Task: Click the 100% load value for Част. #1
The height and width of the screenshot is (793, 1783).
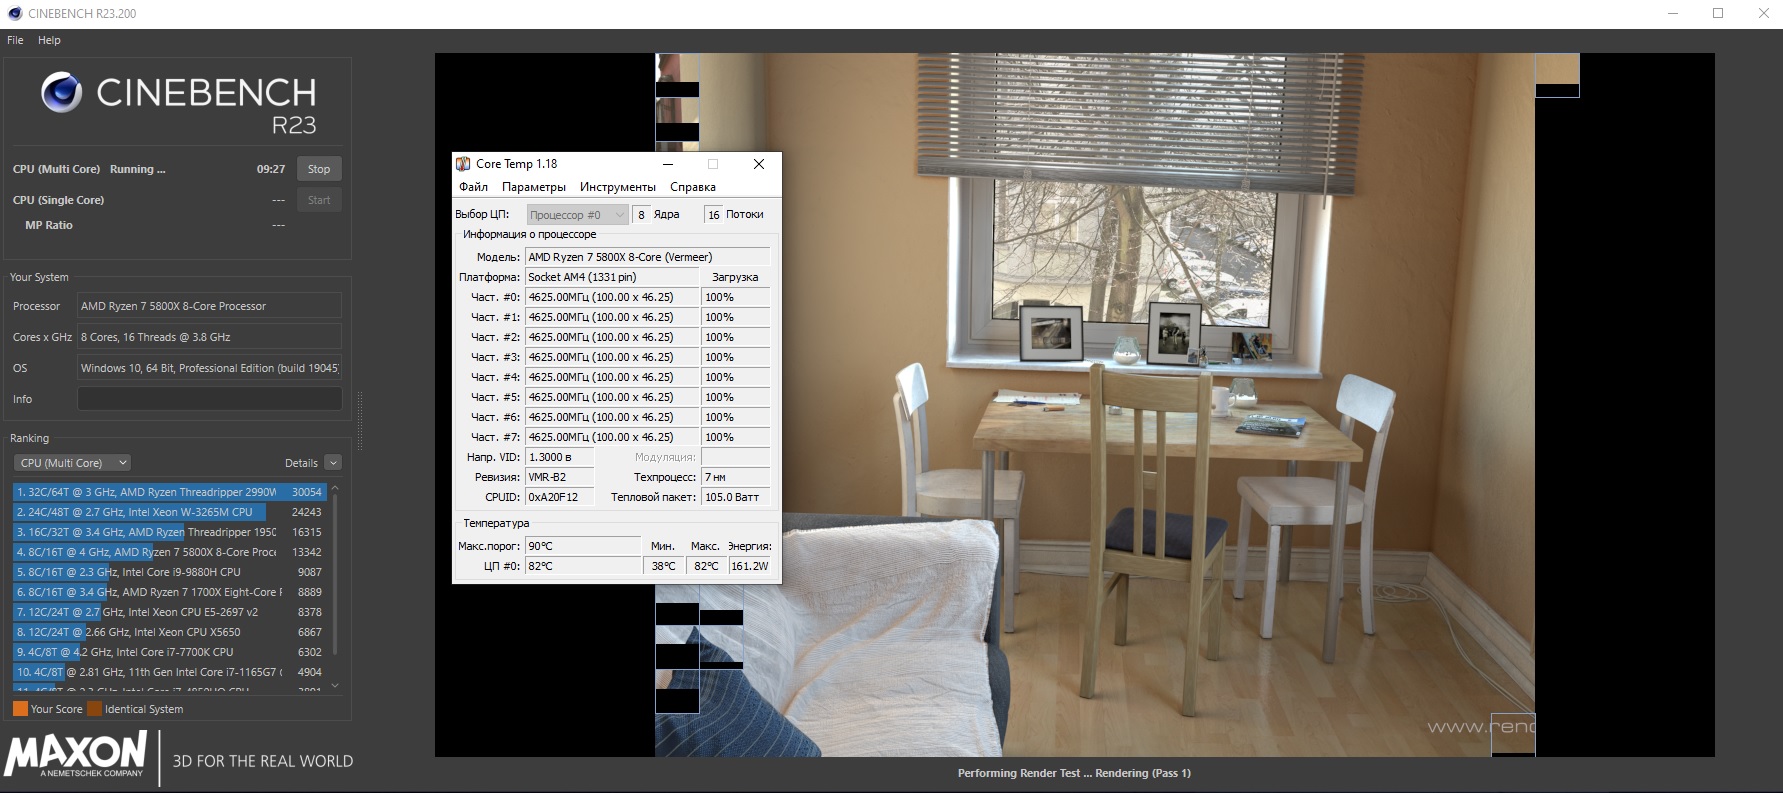Action: coord(735,317)
